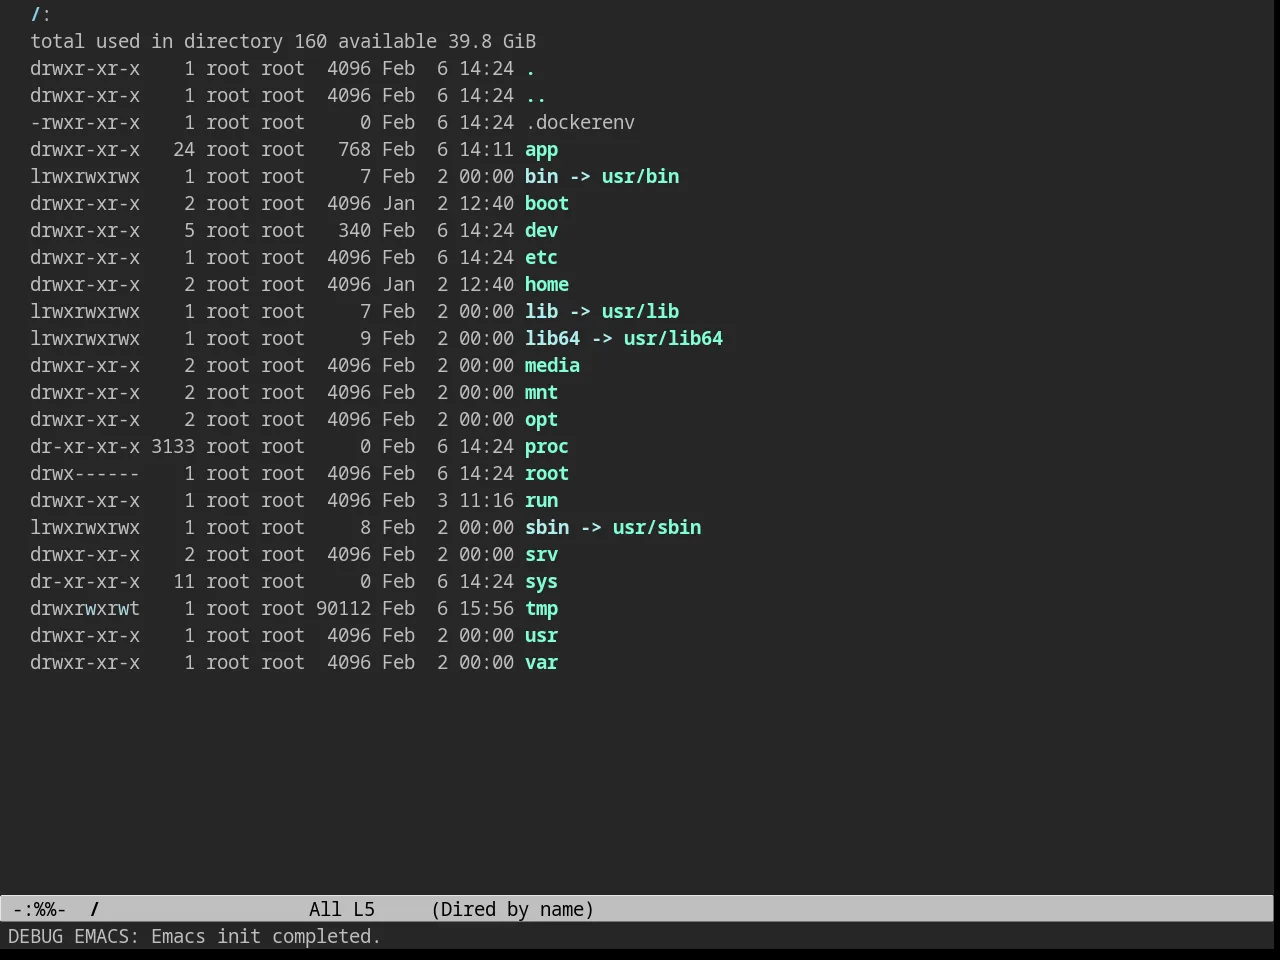Viewport: 1280px width, 960px height.
Task: Click the '/' buffer name in mode line
Action: pos(95,909)
